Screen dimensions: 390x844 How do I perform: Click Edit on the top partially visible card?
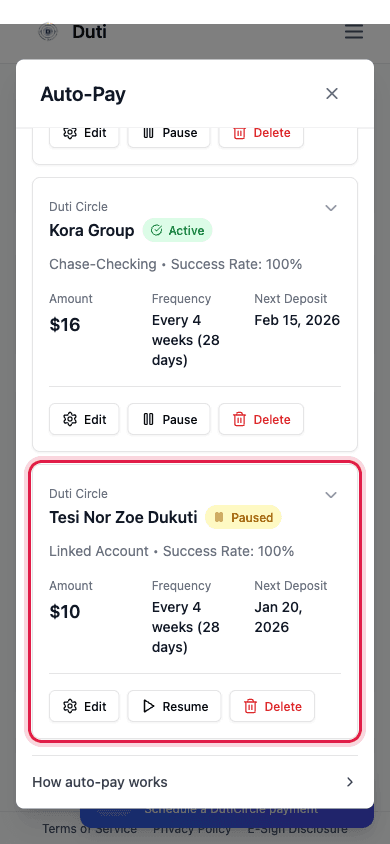point(84,134)
